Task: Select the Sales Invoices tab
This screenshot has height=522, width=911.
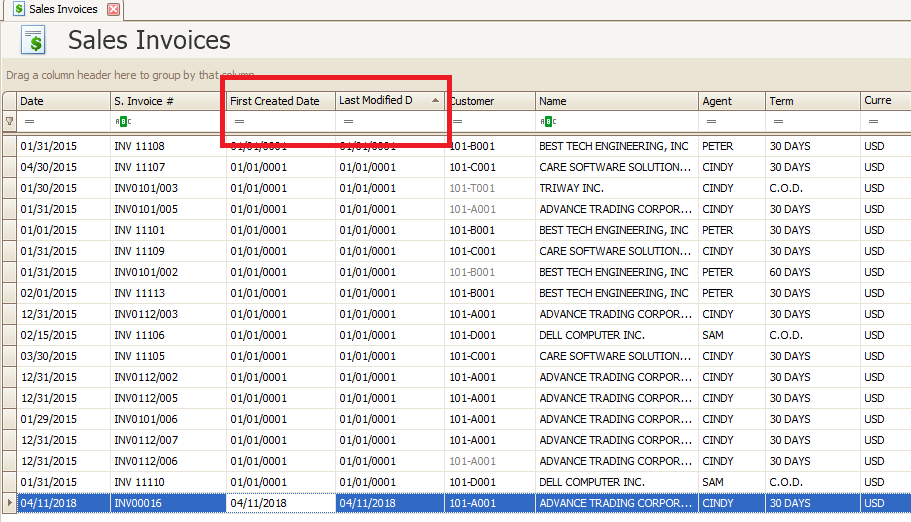Action: tap(63, 9)
